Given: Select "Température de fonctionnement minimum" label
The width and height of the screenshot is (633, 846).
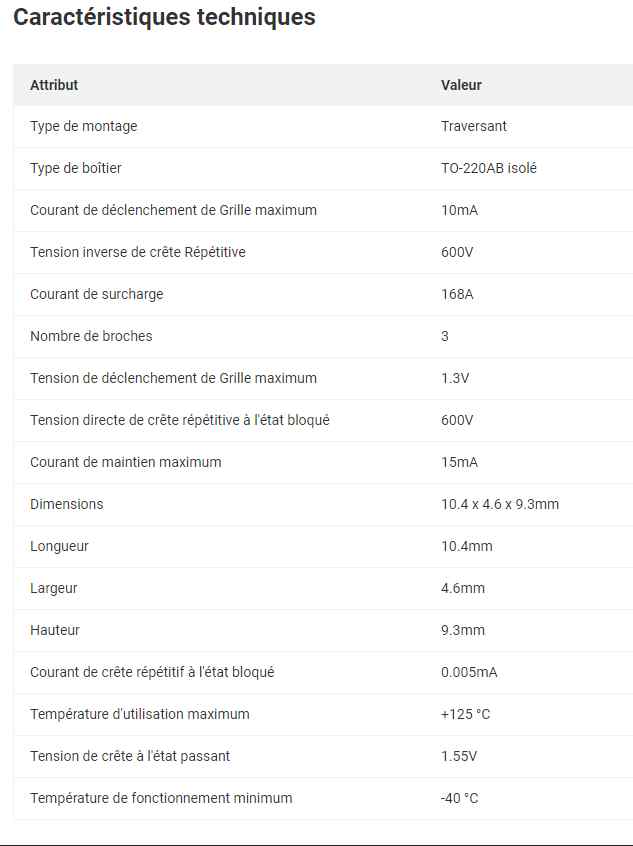Looking at the screenshot, I should (161, 798).
